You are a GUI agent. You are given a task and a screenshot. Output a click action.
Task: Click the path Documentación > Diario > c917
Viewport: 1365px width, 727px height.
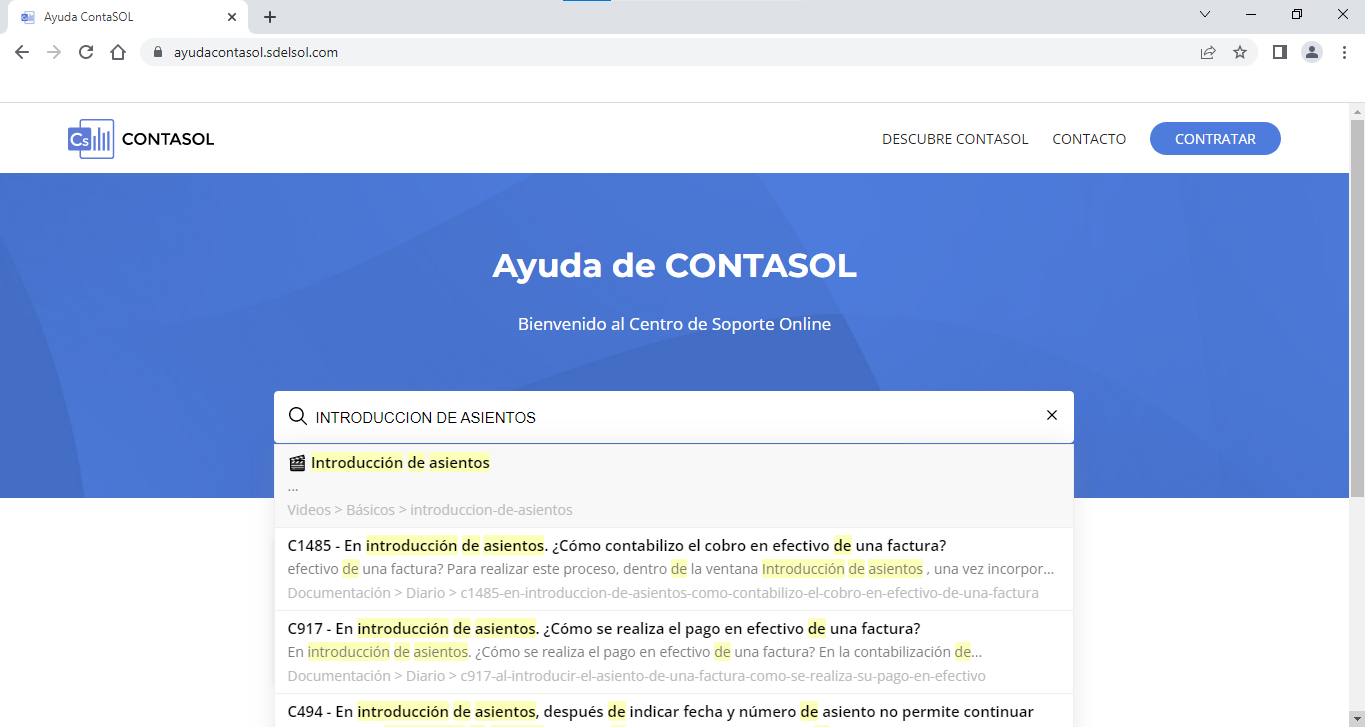pyautogui.click(x=636, y=676)
